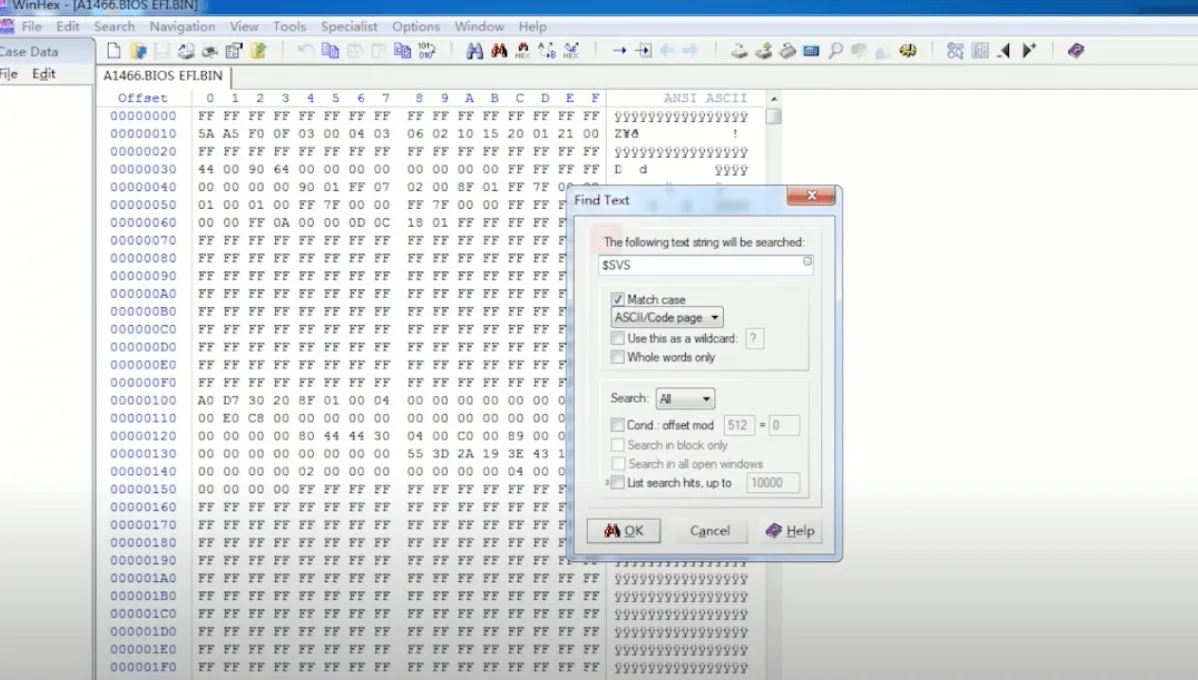Click the search string field containing $SVS

705,265
